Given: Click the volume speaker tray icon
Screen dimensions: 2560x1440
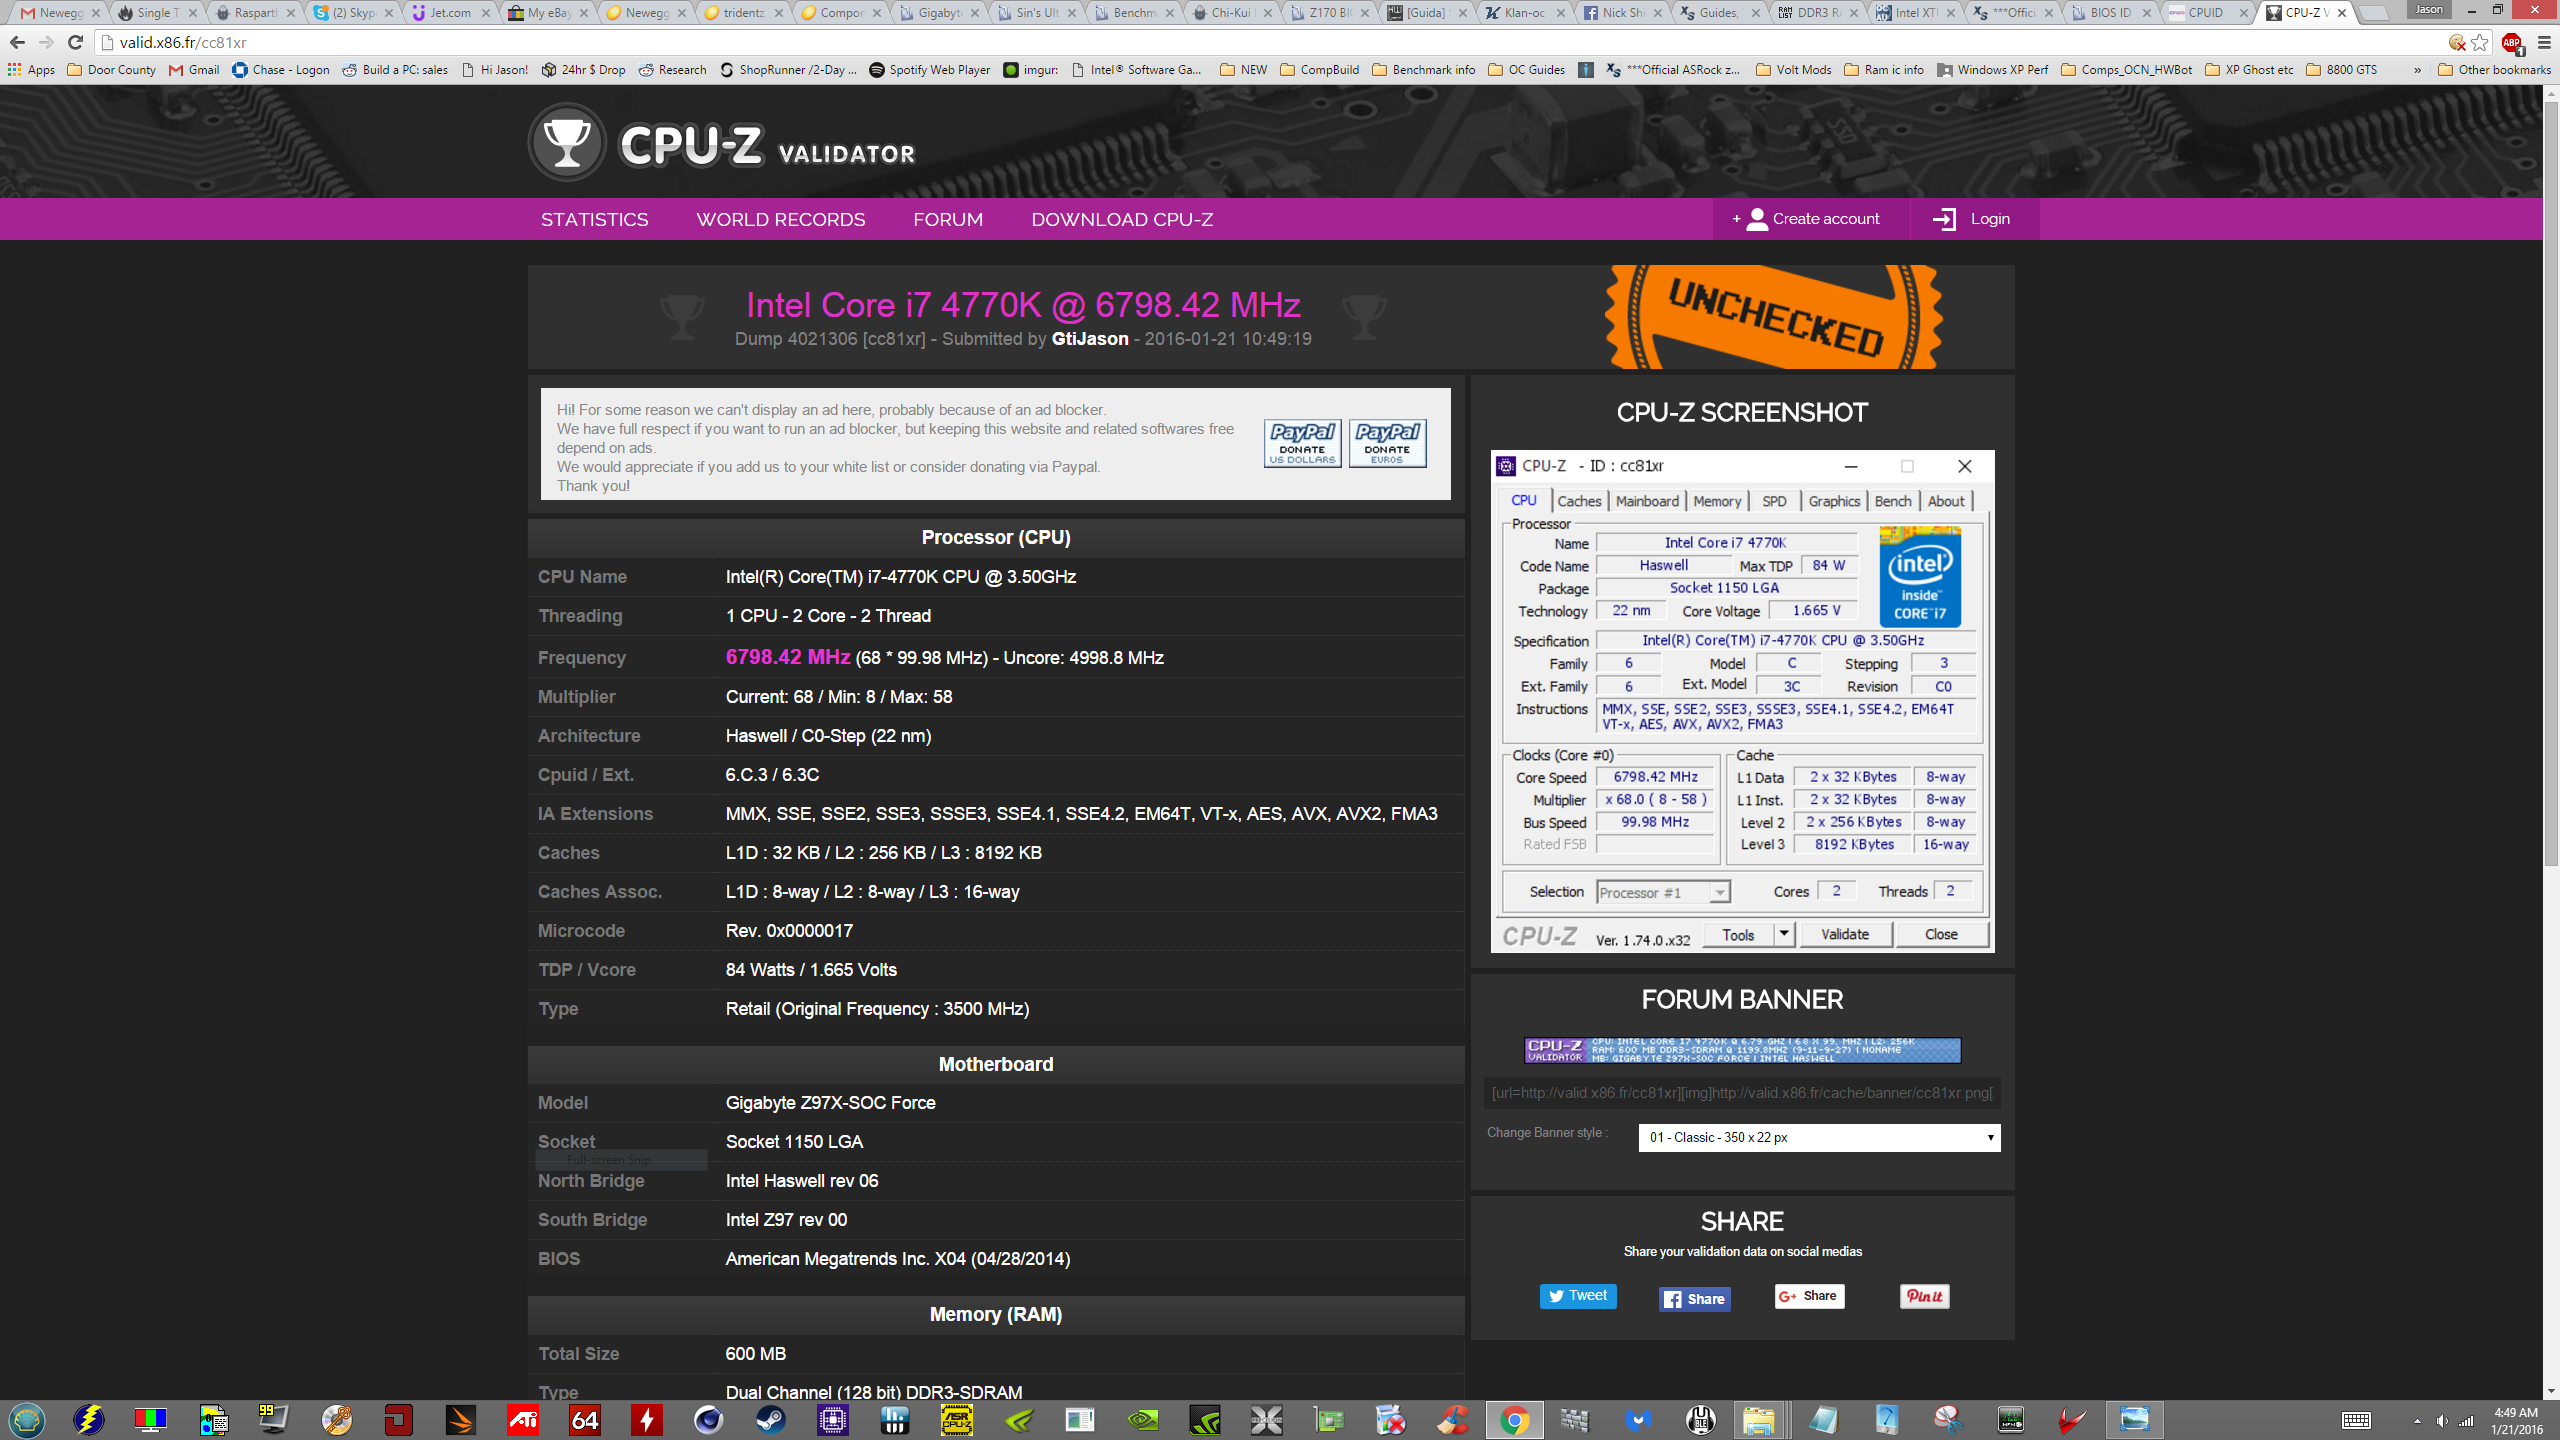Looking at the screenshot, I should pyautogui.click(x=2442, y=1421).
